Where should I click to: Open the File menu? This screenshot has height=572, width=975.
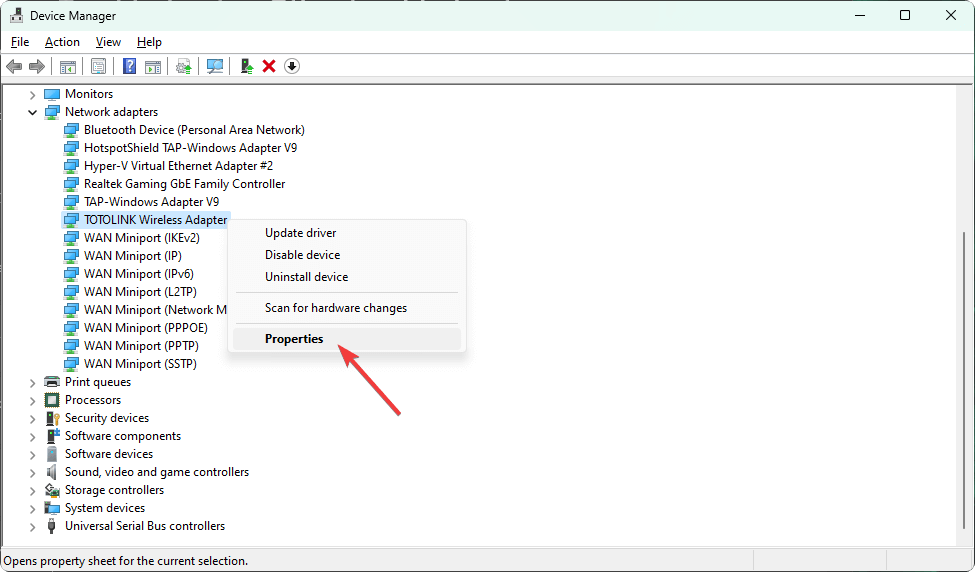(20, 42)
